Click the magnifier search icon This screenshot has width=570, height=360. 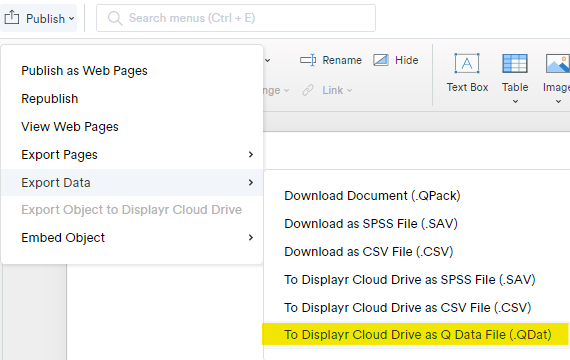click(115, 18)
